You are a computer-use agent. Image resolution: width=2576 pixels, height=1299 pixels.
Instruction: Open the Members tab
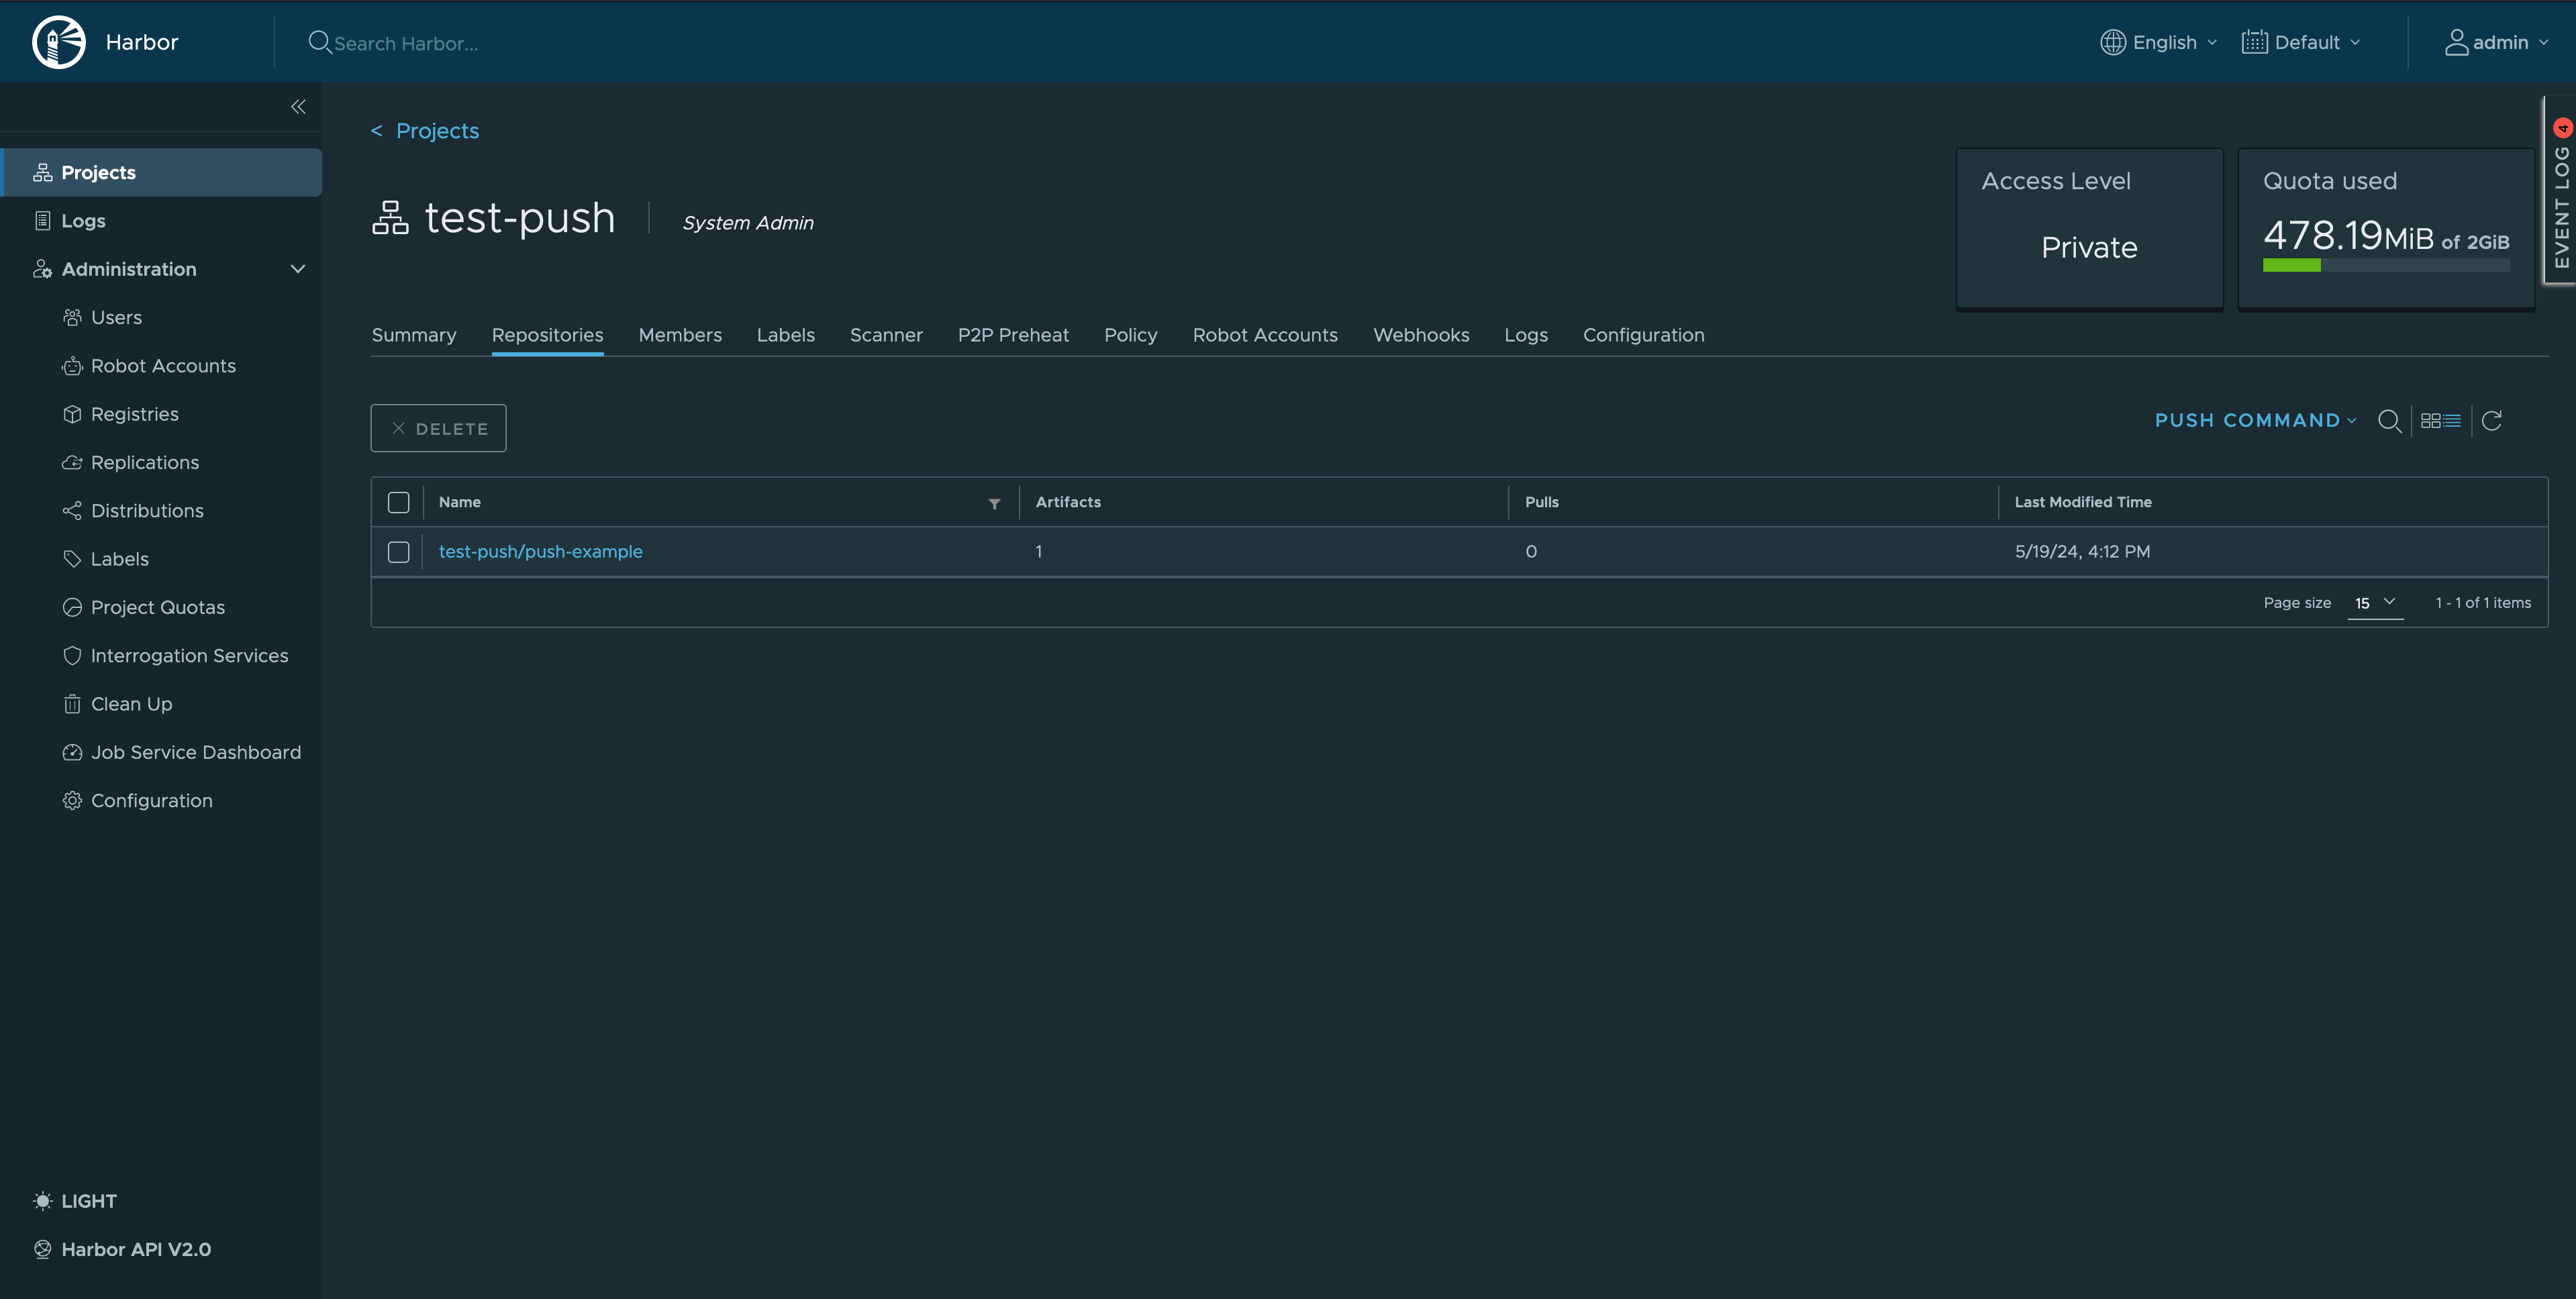click(x=680, y=335)
